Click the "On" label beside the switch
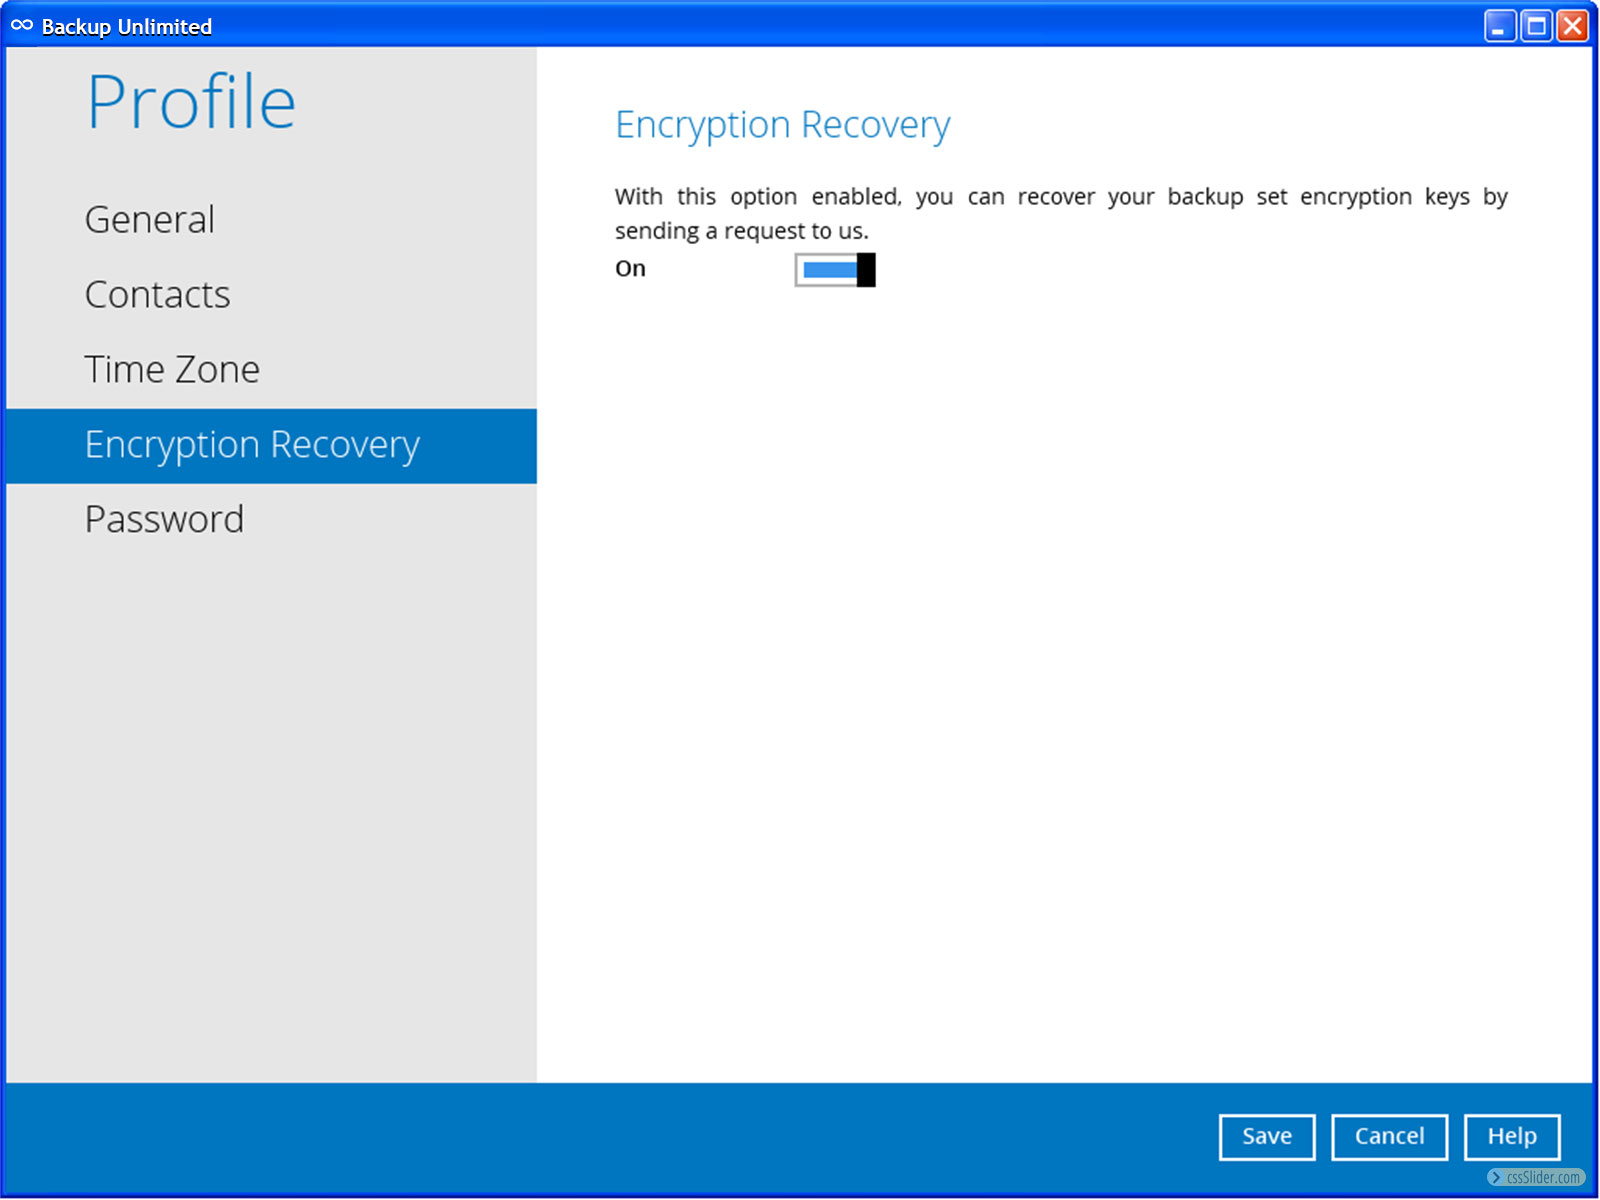 (x=630, y=269)
